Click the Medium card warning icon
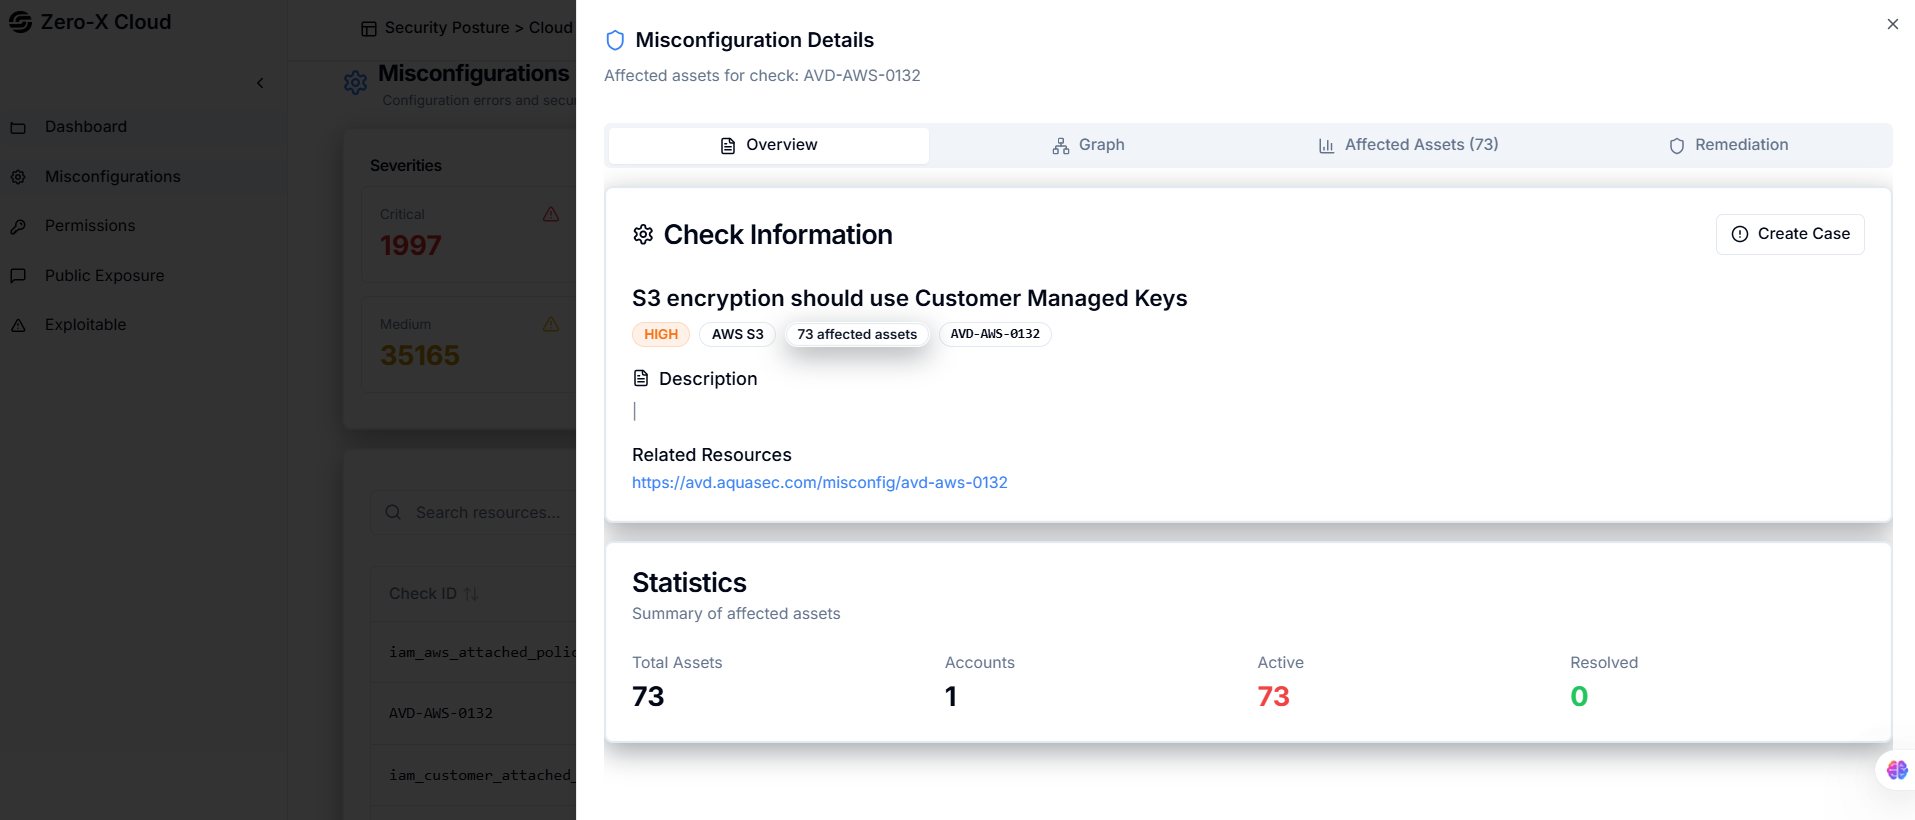The height and width of the screenshot is (820, 1915). [x=551, y=324]
